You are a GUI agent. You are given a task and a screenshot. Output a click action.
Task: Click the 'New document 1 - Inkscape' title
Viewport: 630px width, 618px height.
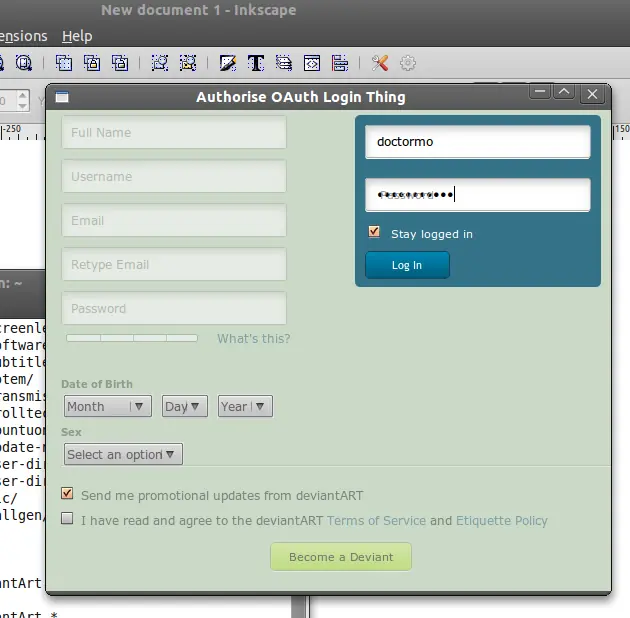click(198, 10)
